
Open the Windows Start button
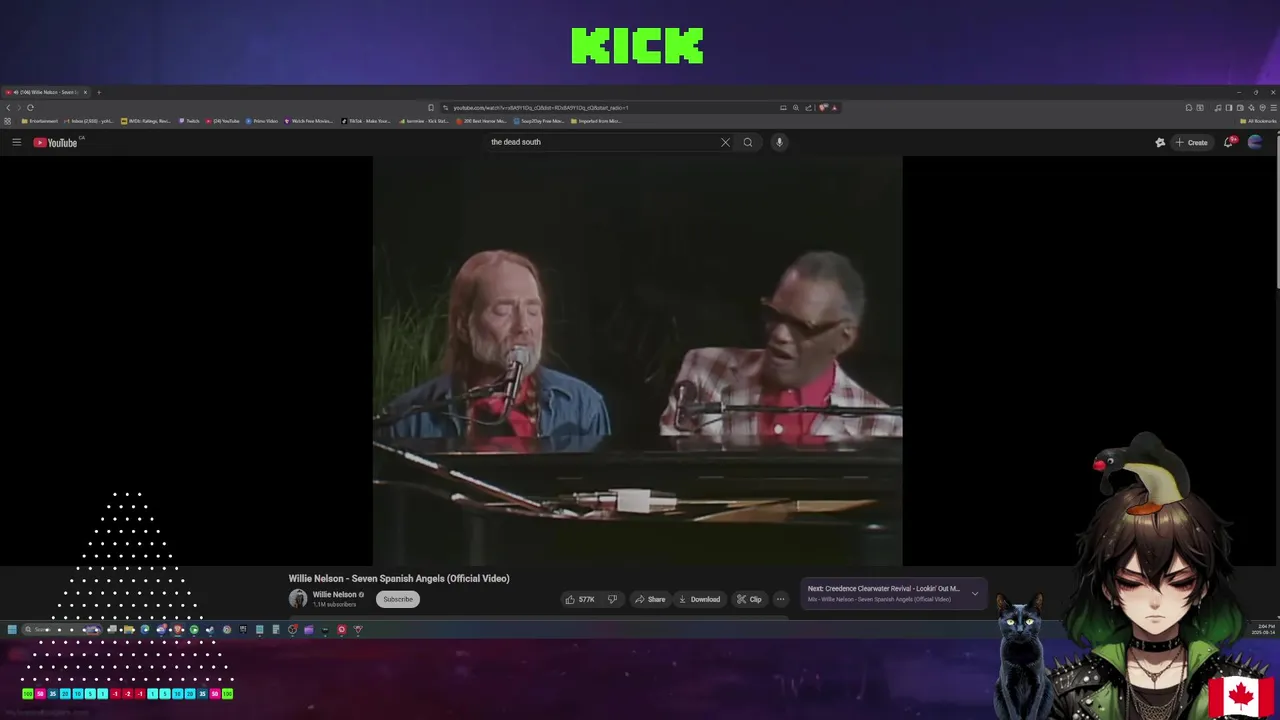click(12, 630)
